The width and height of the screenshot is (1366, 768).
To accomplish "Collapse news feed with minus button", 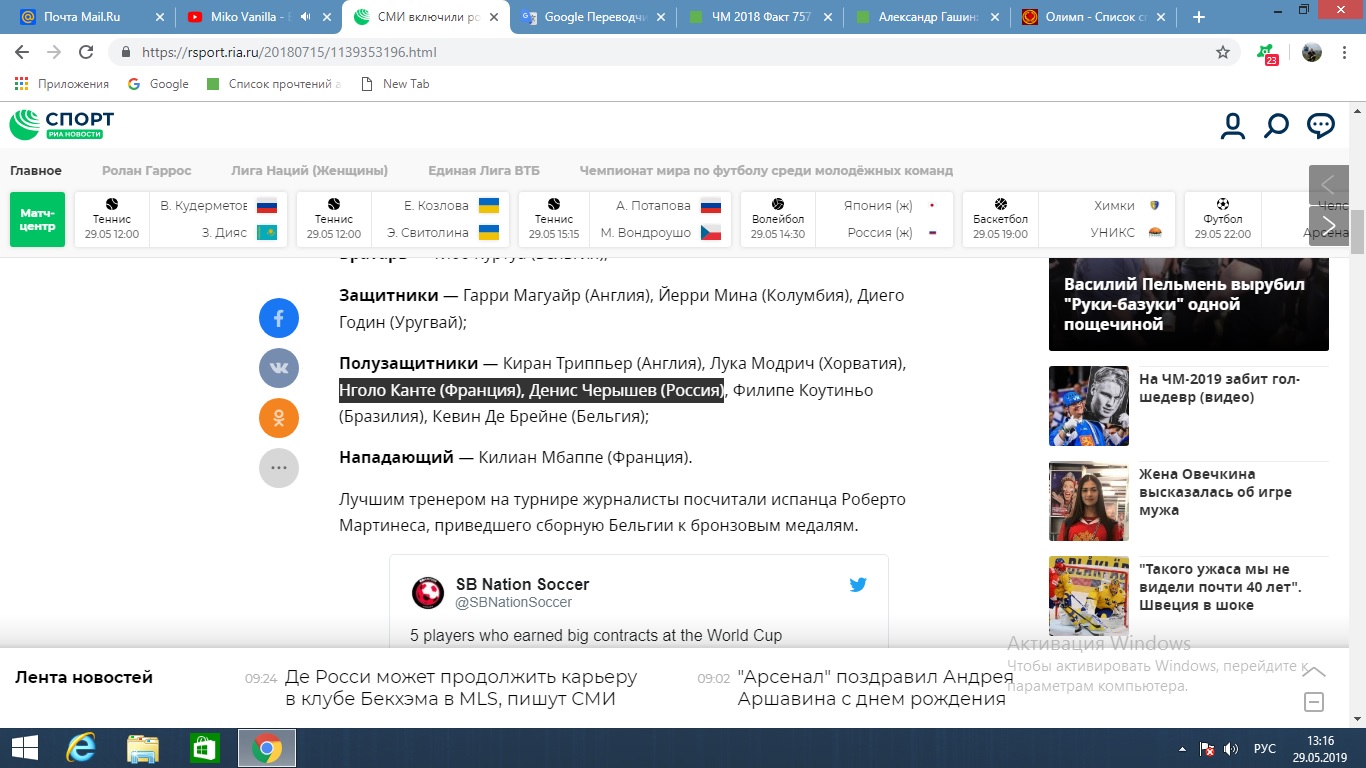I will [x=1315, y=702].
